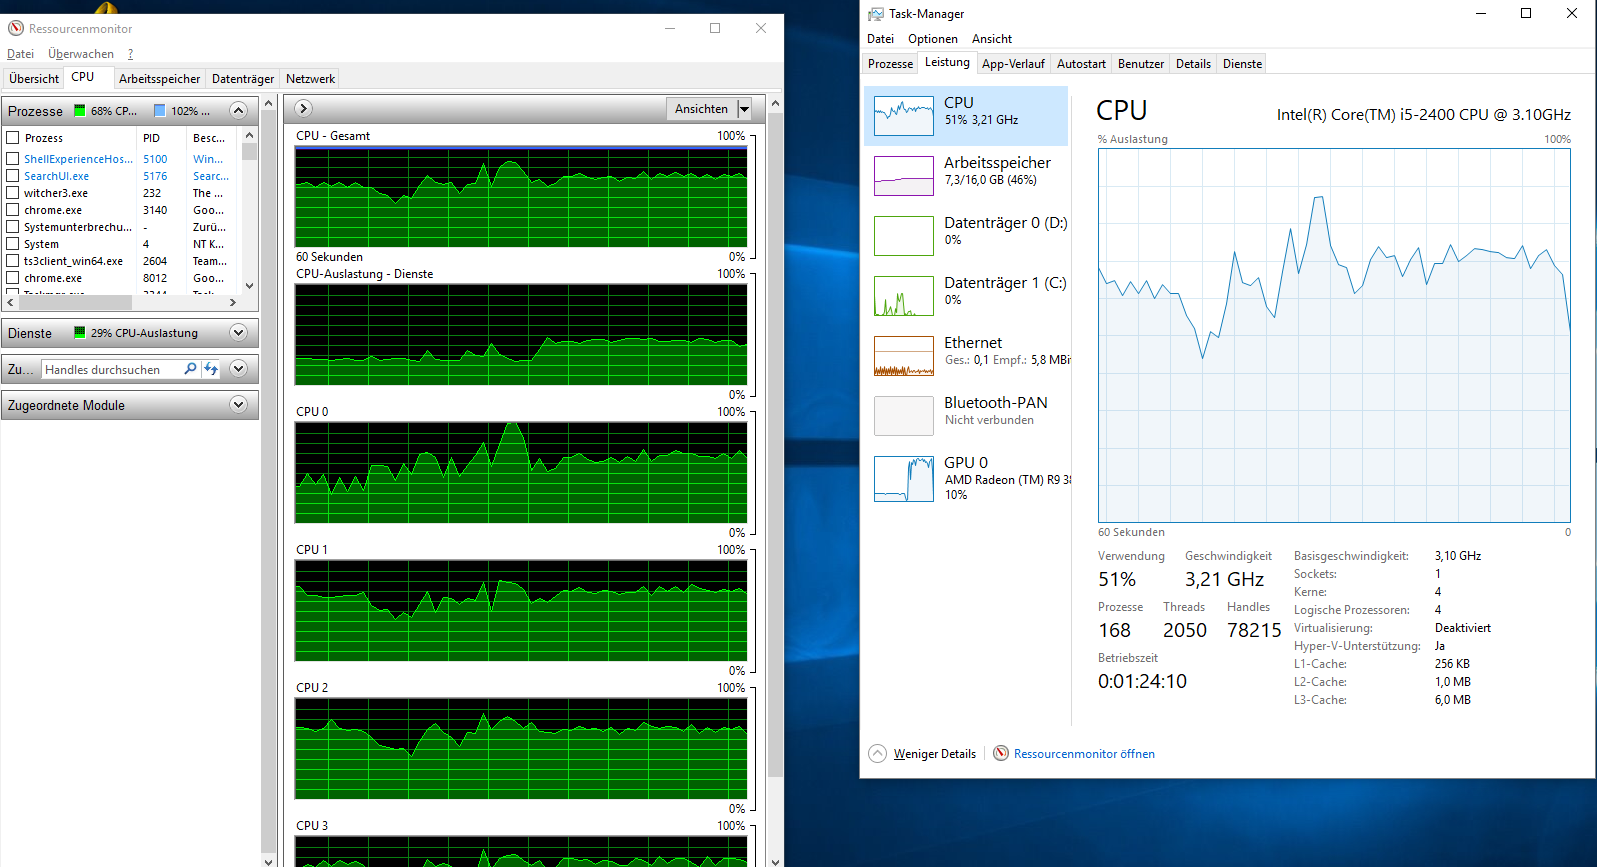Switch to Arbeitsspeicher tab in Ressourcenmonitor
The height and width of the screenshot is (867, 1597).
point(159,79)
